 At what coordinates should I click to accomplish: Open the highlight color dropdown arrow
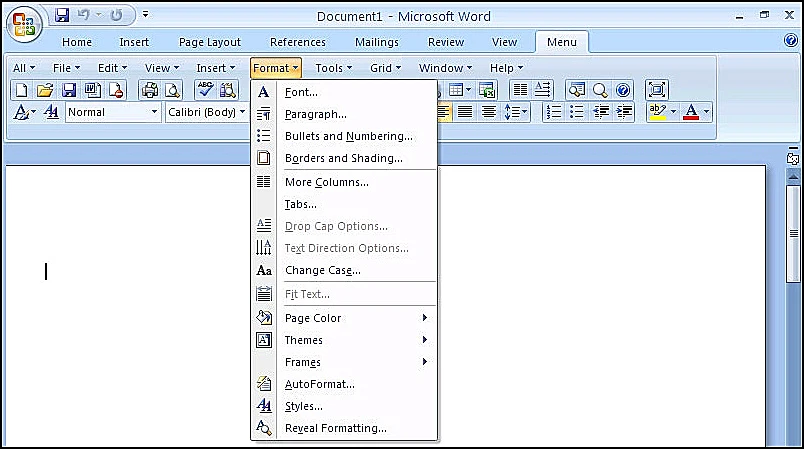tap(673, 112)
